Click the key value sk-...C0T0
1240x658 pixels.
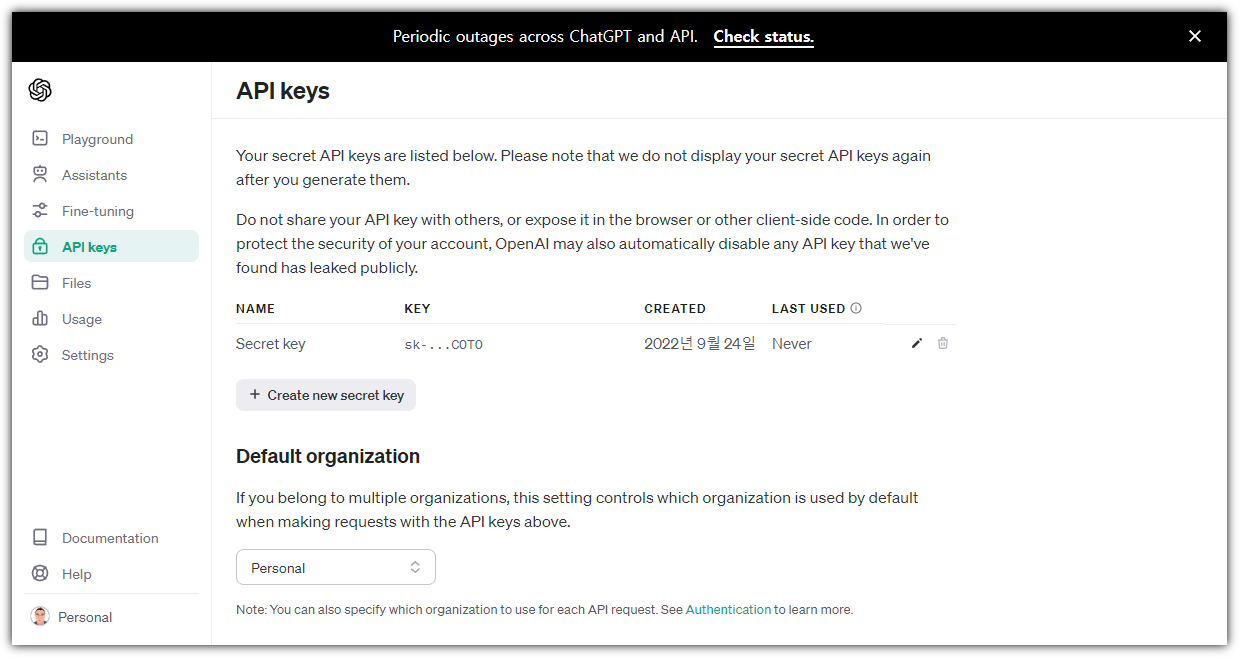[443, 344]
